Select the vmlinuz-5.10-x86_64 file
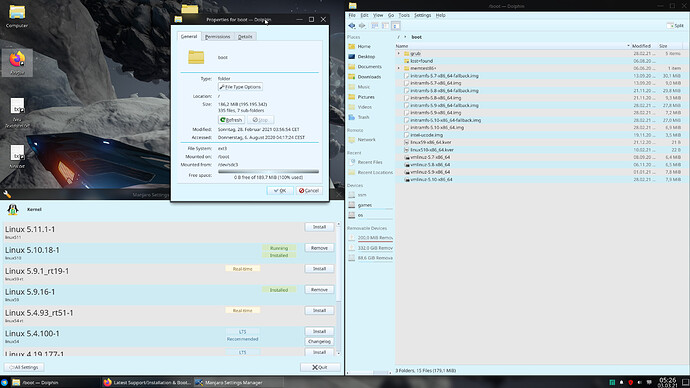 (x=431, y=179)
